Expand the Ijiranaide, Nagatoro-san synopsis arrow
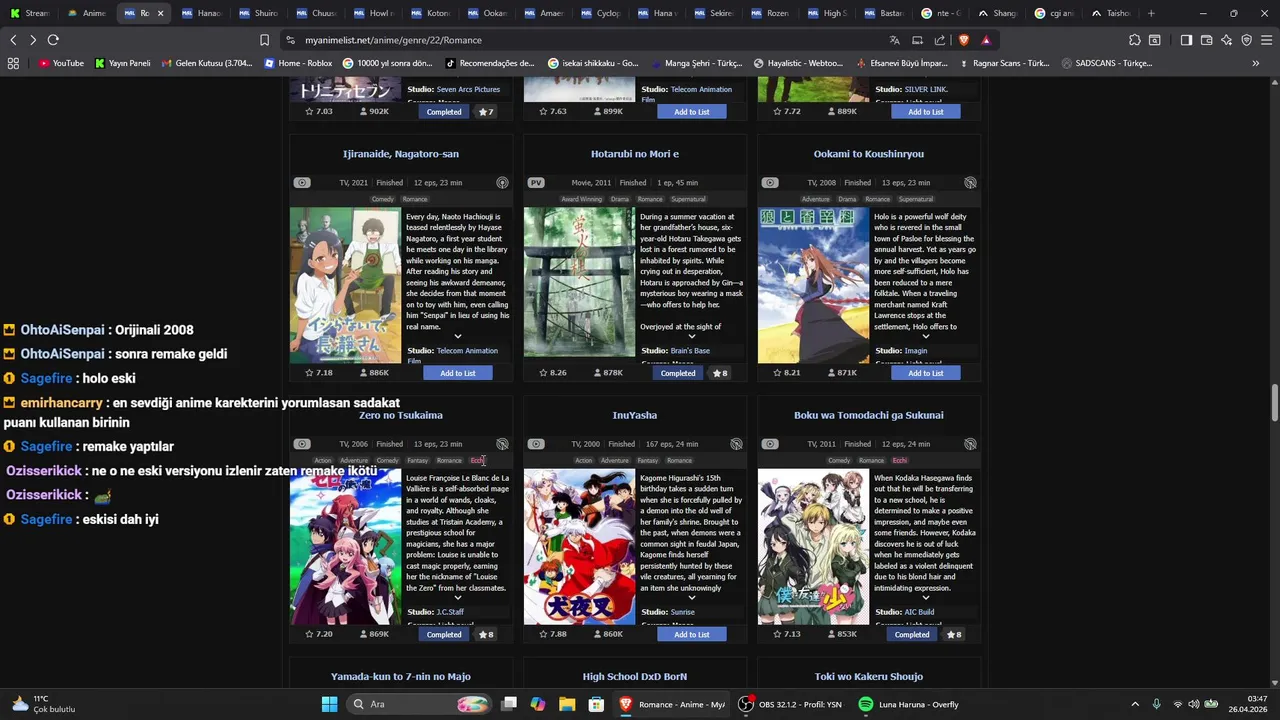 click(x=458, y=336)
